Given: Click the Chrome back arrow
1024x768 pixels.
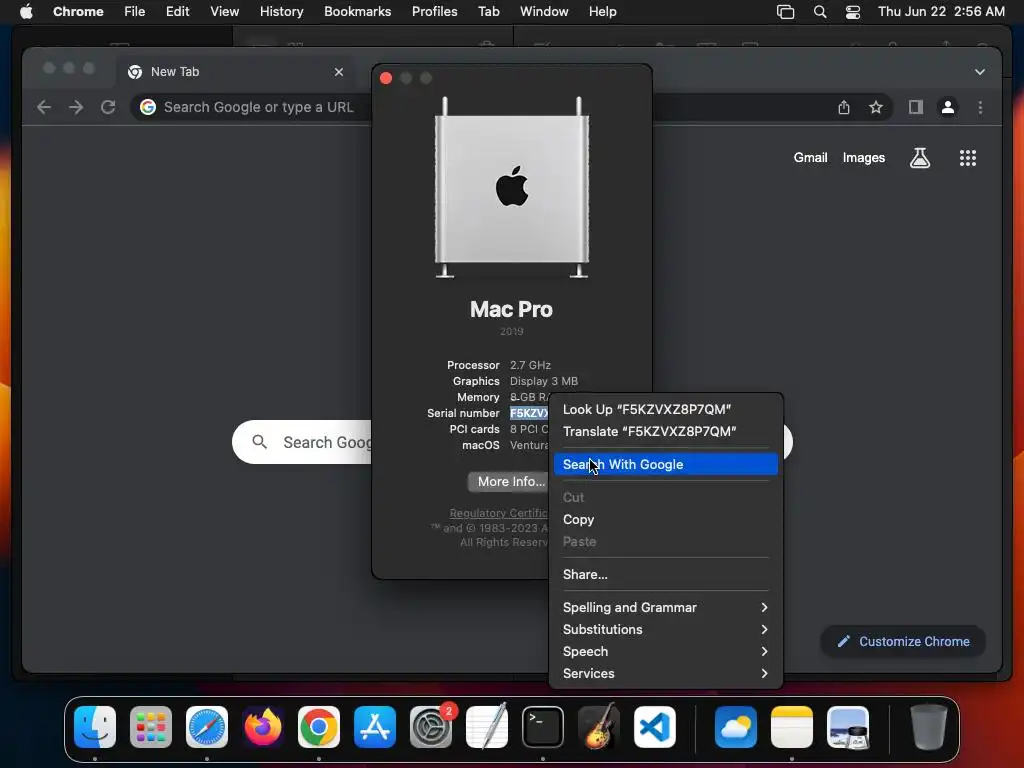Looking at the screenshot, I should click(x=44, y=107).
